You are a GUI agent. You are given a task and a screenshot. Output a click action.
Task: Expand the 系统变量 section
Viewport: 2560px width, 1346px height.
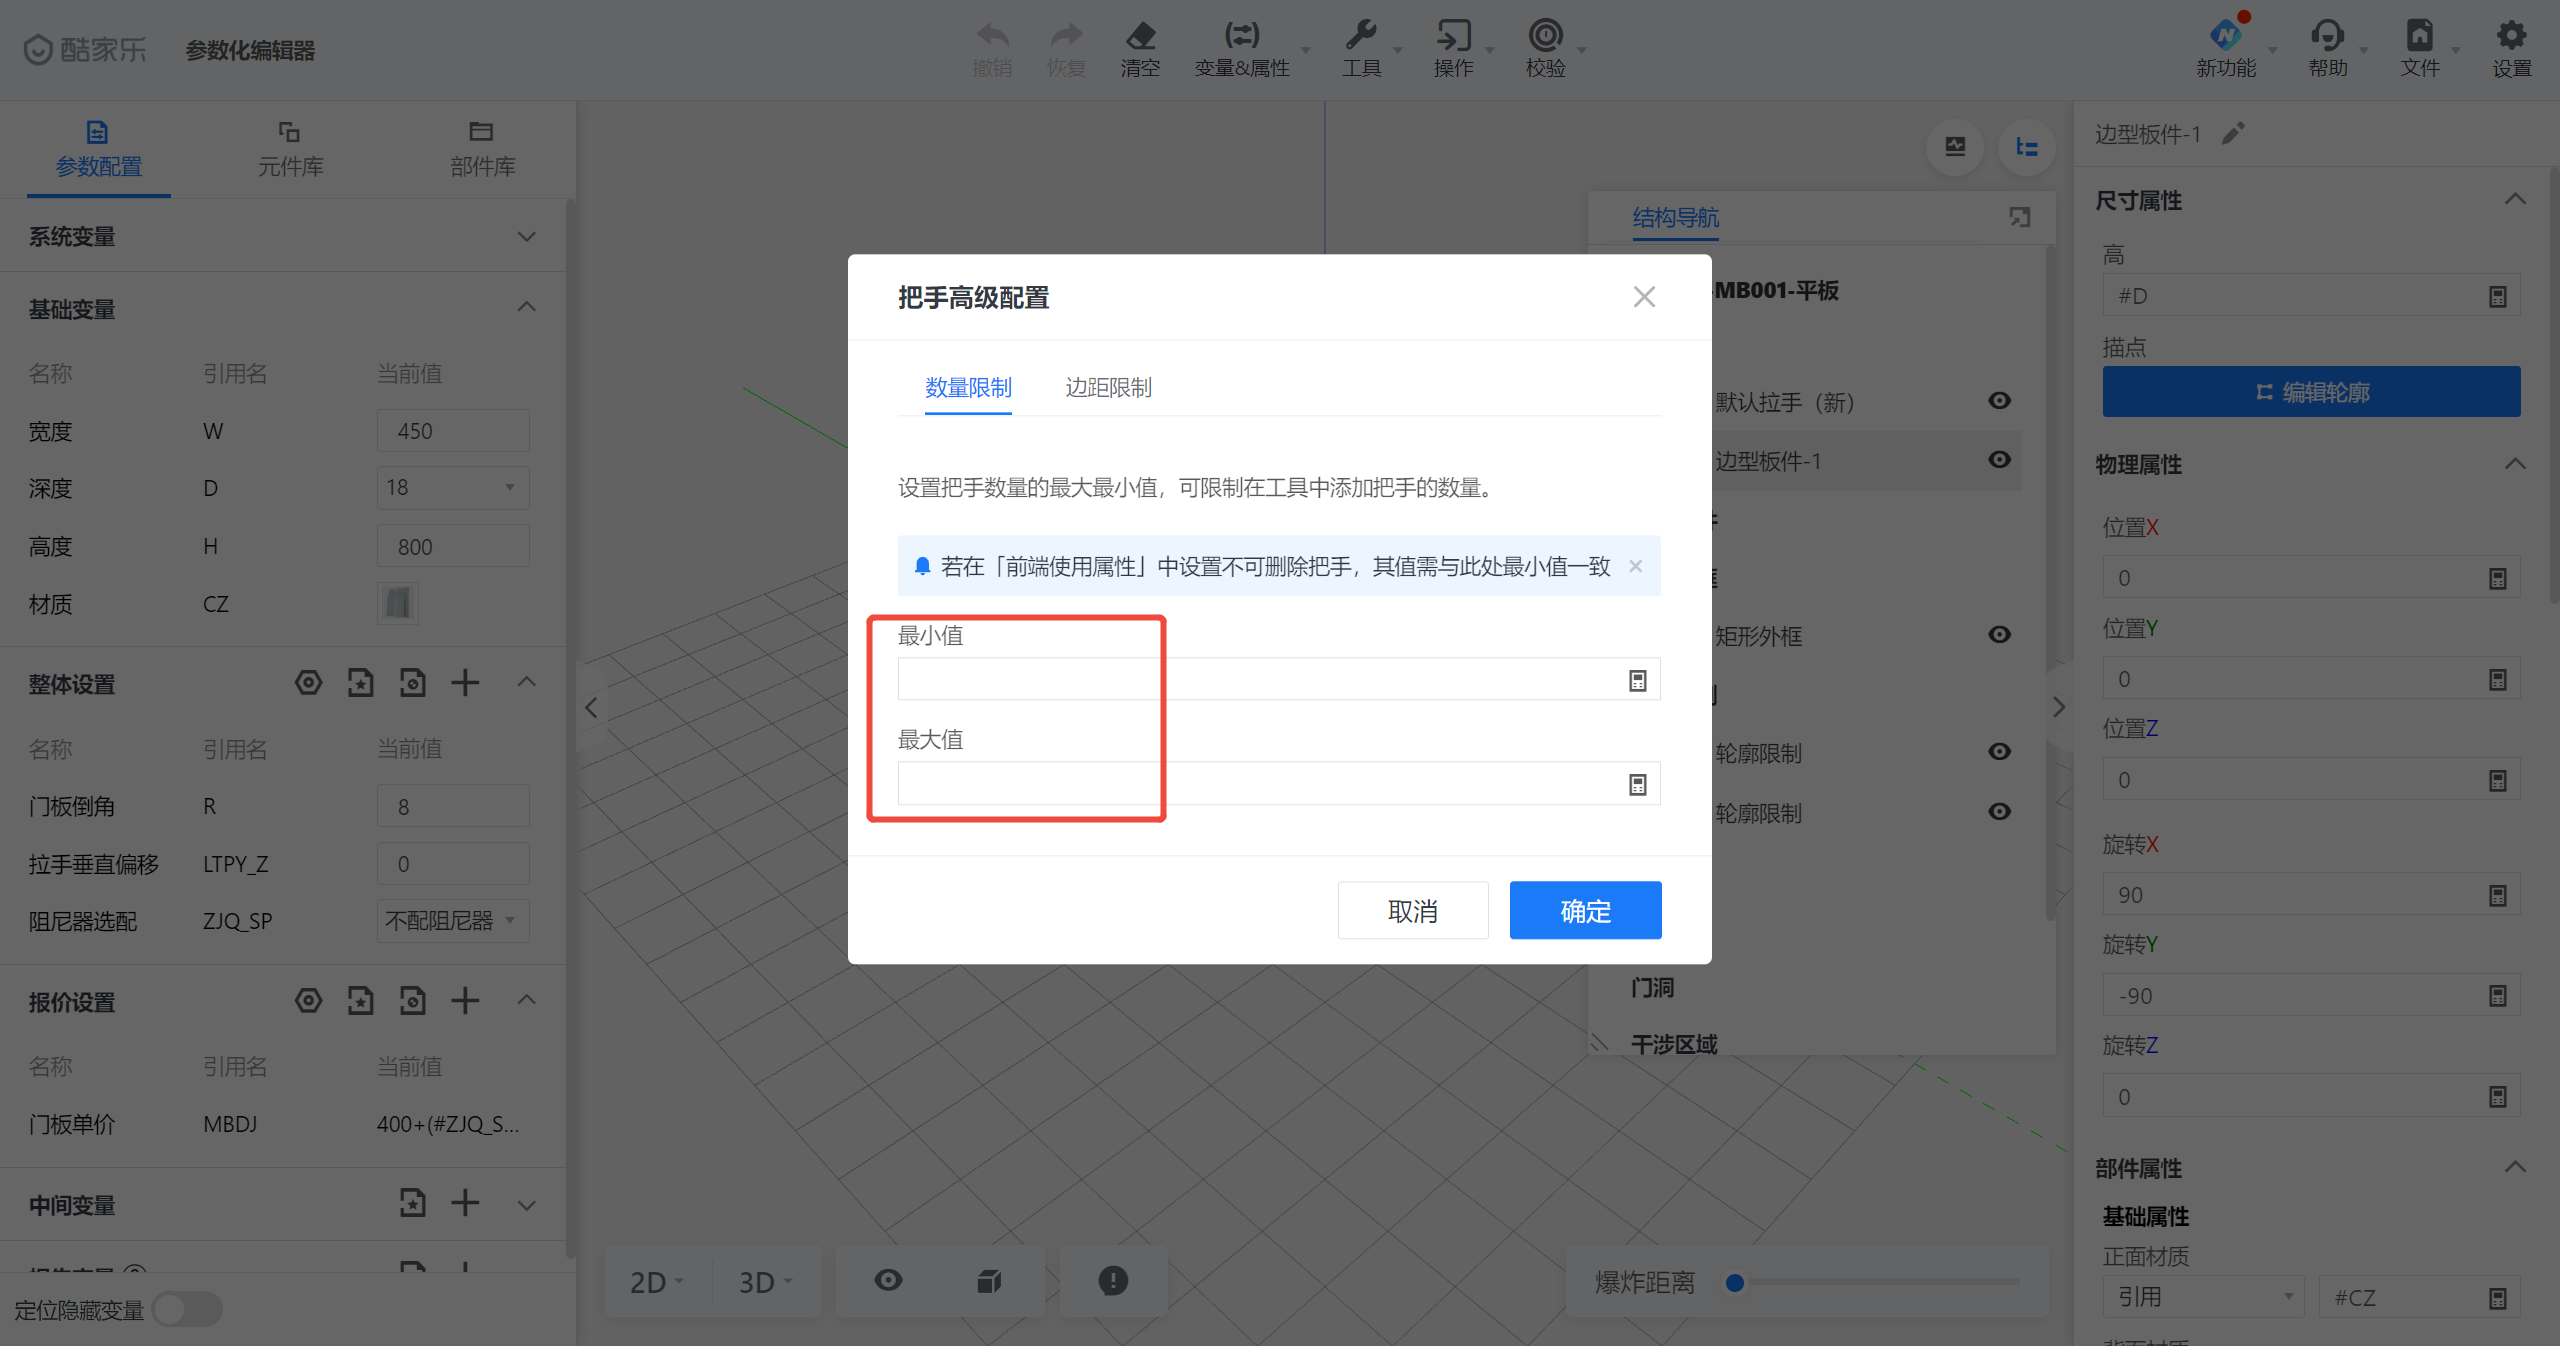pyautogui.click(x=526, y=237)
